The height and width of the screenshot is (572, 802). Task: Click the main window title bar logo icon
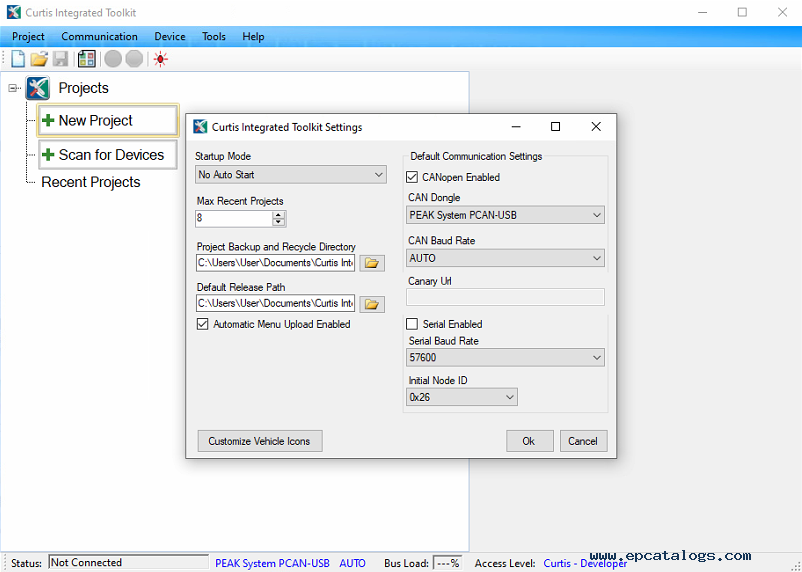click(14, 12)
